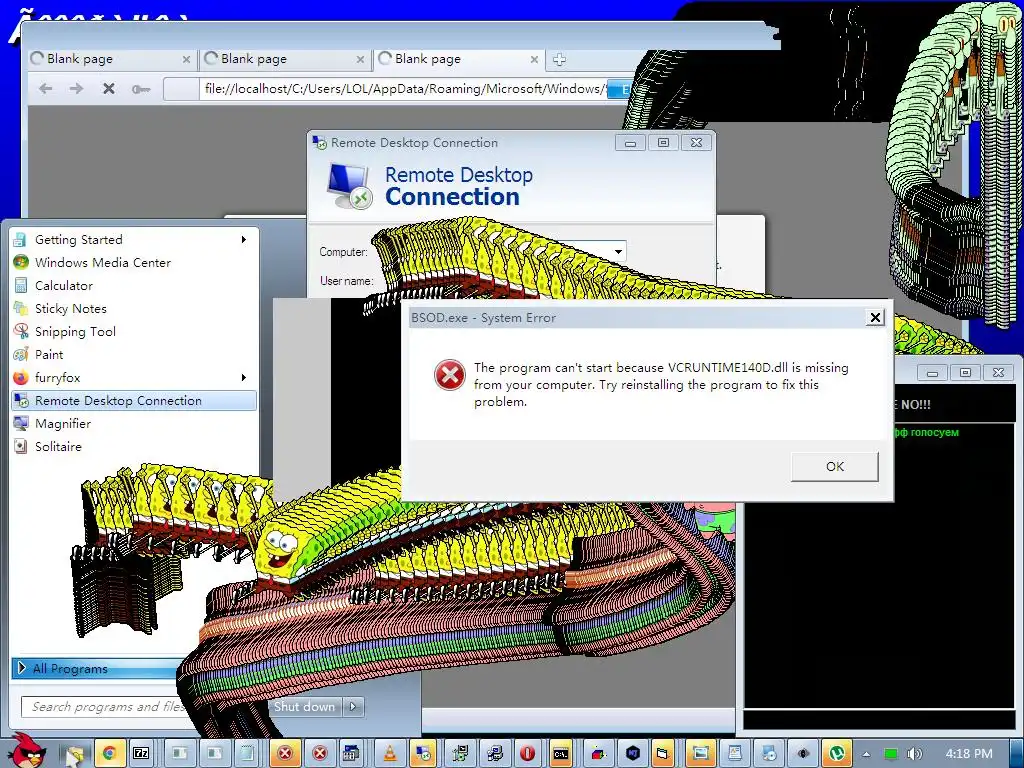The width and height of the screenshot is (1024, 768).
Task: Click the 4:18 PM clock
Action: click(969, 754)
